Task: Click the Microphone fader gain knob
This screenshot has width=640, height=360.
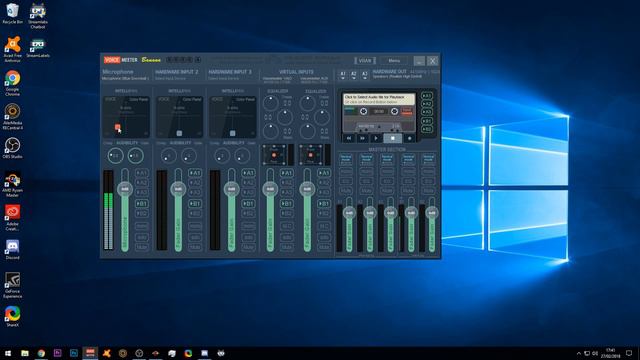Action: point(125,189)
